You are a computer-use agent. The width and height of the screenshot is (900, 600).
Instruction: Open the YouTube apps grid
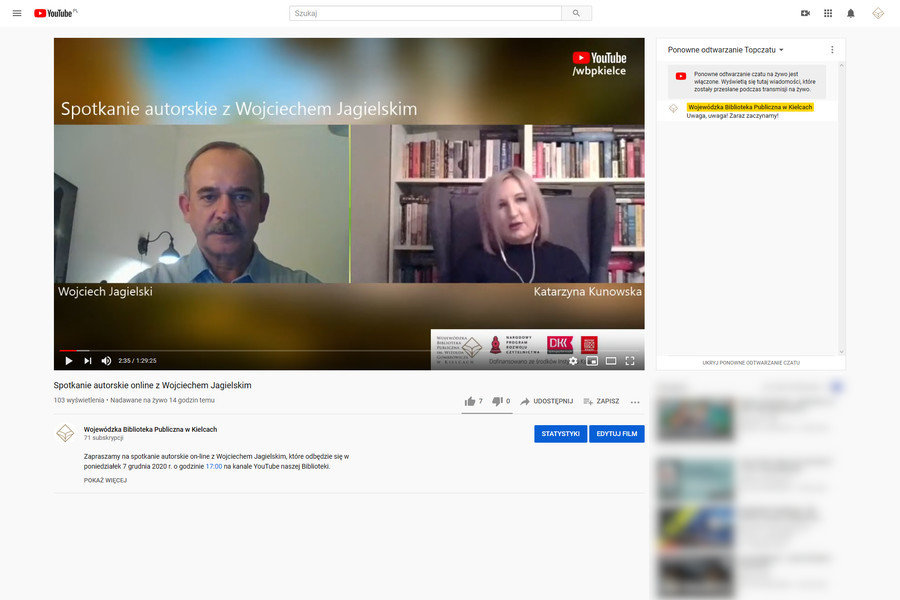tap(828, 13)
